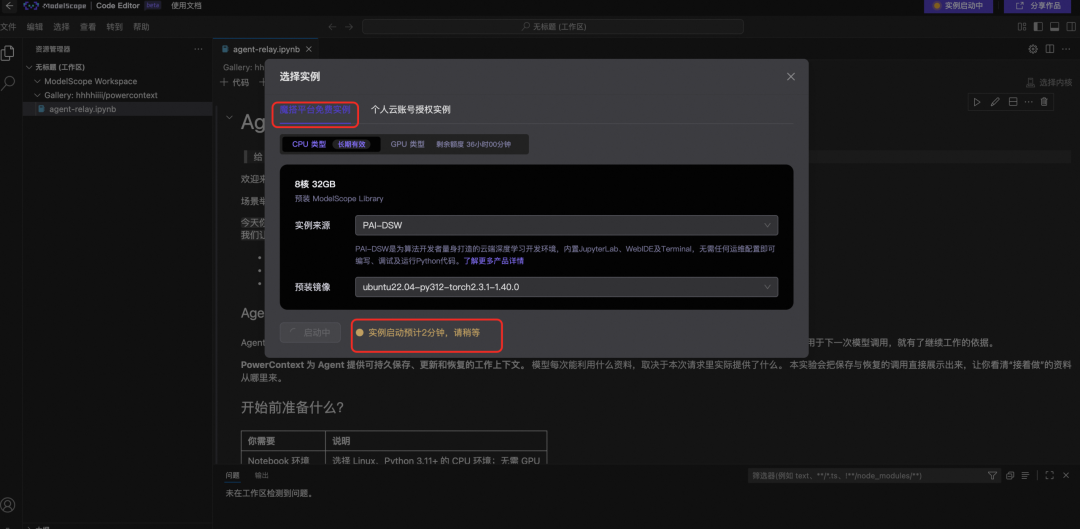Click the filter funnel icon in problems panel

tap(992, 475)
